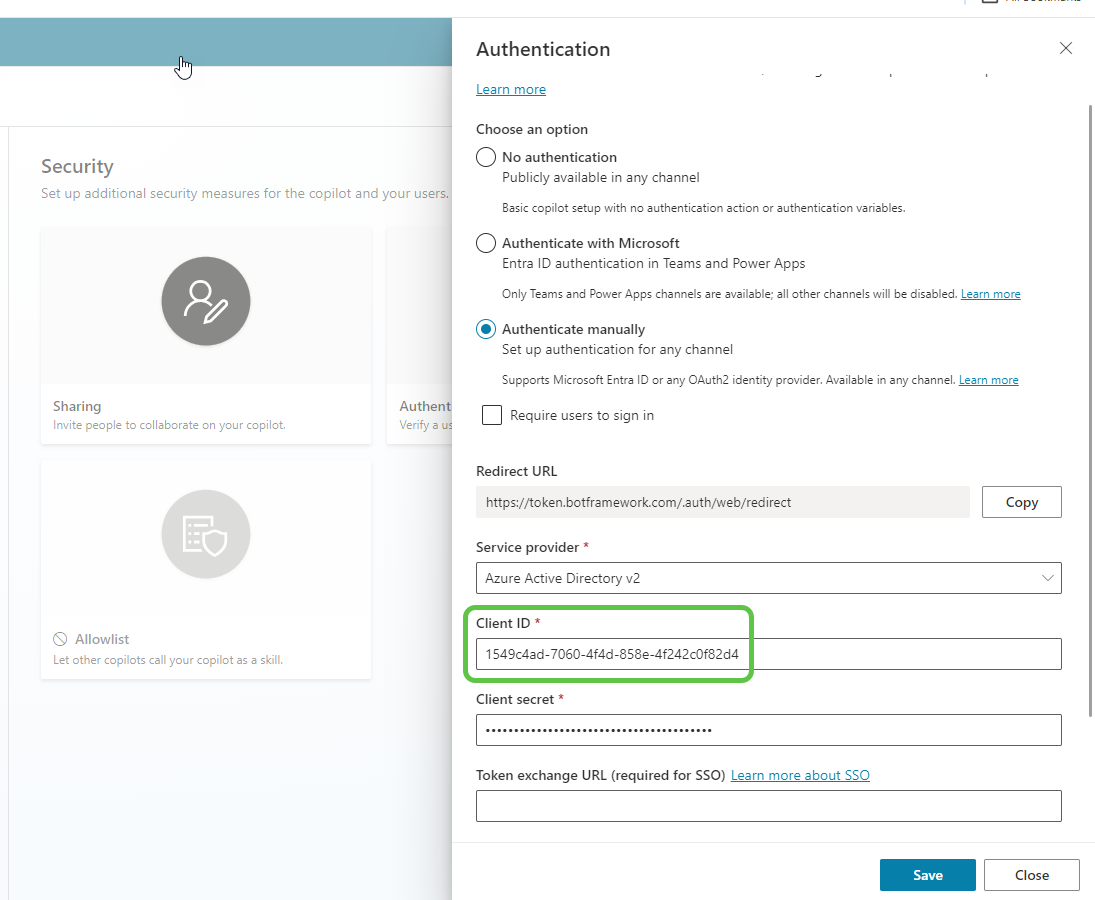Choose Authenticate with Microsoft
The height and width of the screenshot is (900, 1095).
tap(486, 243)
